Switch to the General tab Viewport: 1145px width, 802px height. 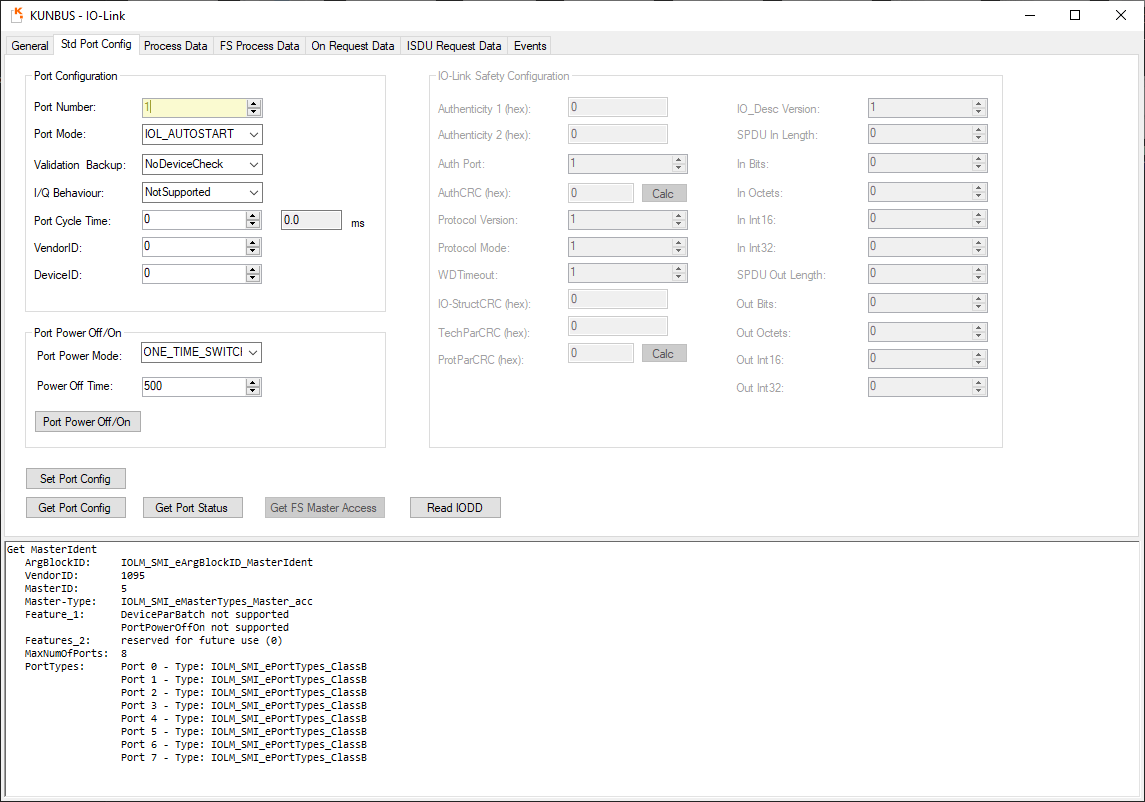pyautogui.click(x=30, y=46)
